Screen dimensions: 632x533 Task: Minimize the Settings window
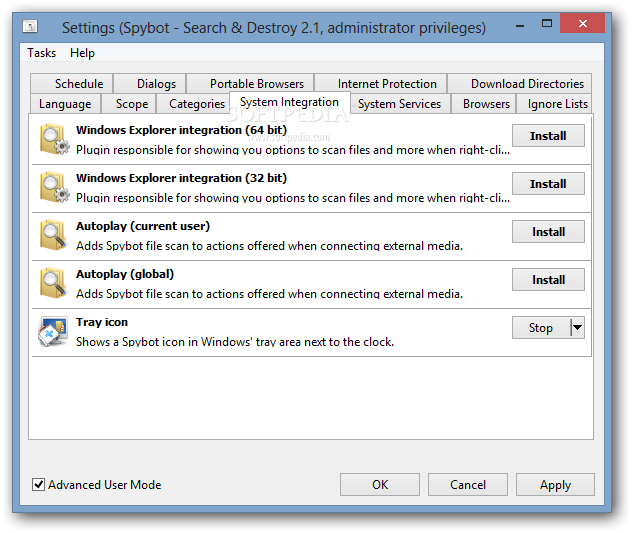click(520, 25)
